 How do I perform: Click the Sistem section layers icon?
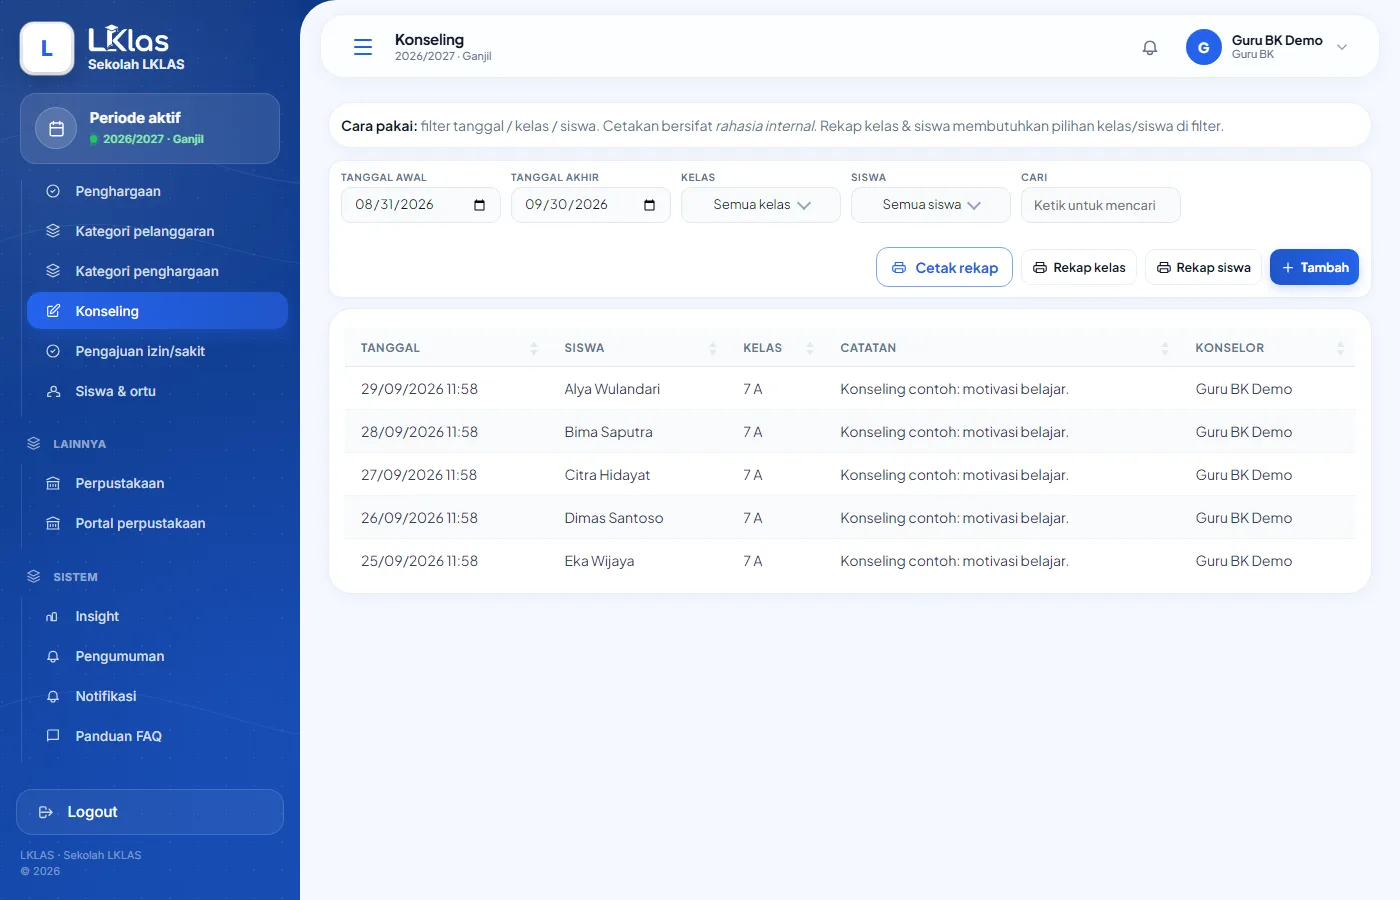pos(34,576)
